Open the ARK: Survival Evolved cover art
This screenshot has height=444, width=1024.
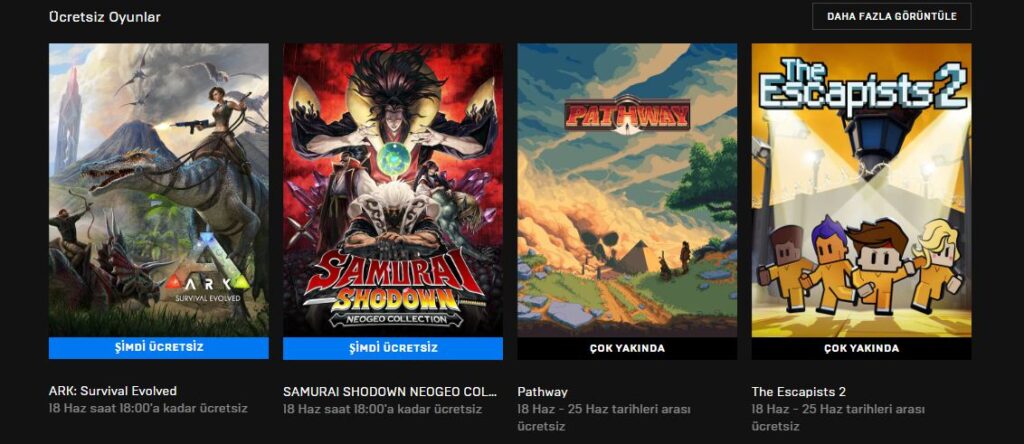(x=159, y=189)
